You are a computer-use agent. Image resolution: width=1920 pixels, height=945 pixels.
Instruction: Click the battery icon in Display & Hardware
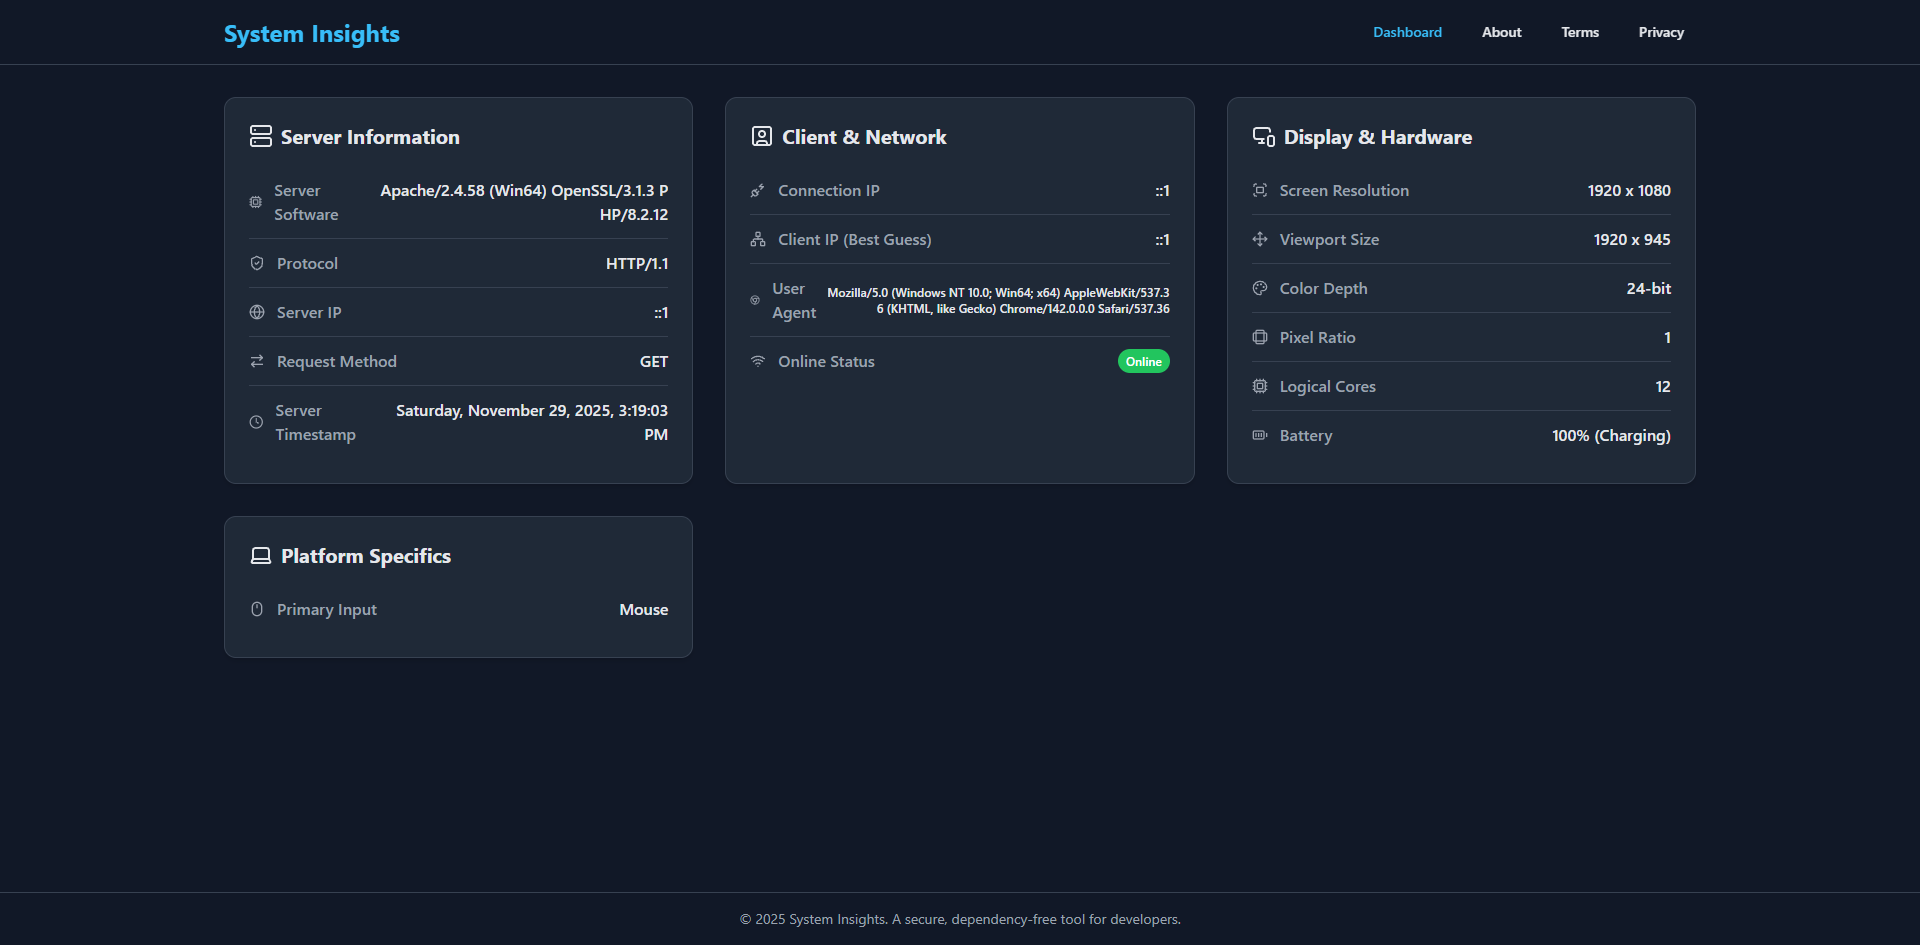click(1259, 435)
